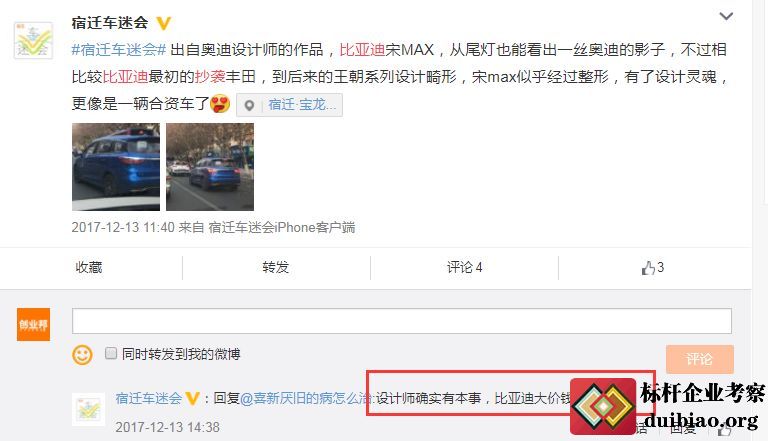
Task: Open @喜新厌旧的病怎么治 mention link
Action: [x=307, y=398]
